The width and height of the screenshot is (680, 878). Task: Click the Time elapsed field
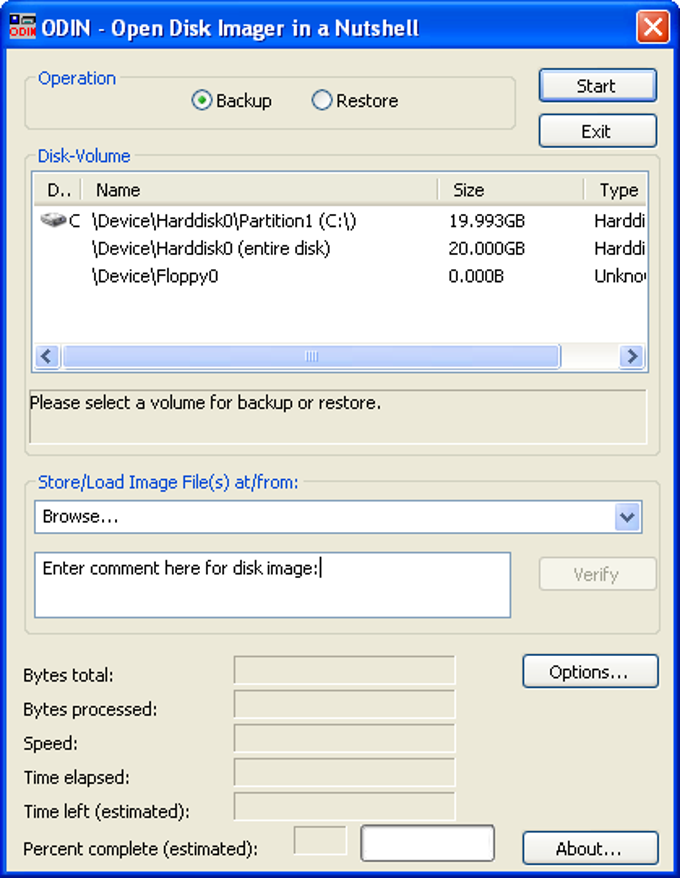click(344, 773)
